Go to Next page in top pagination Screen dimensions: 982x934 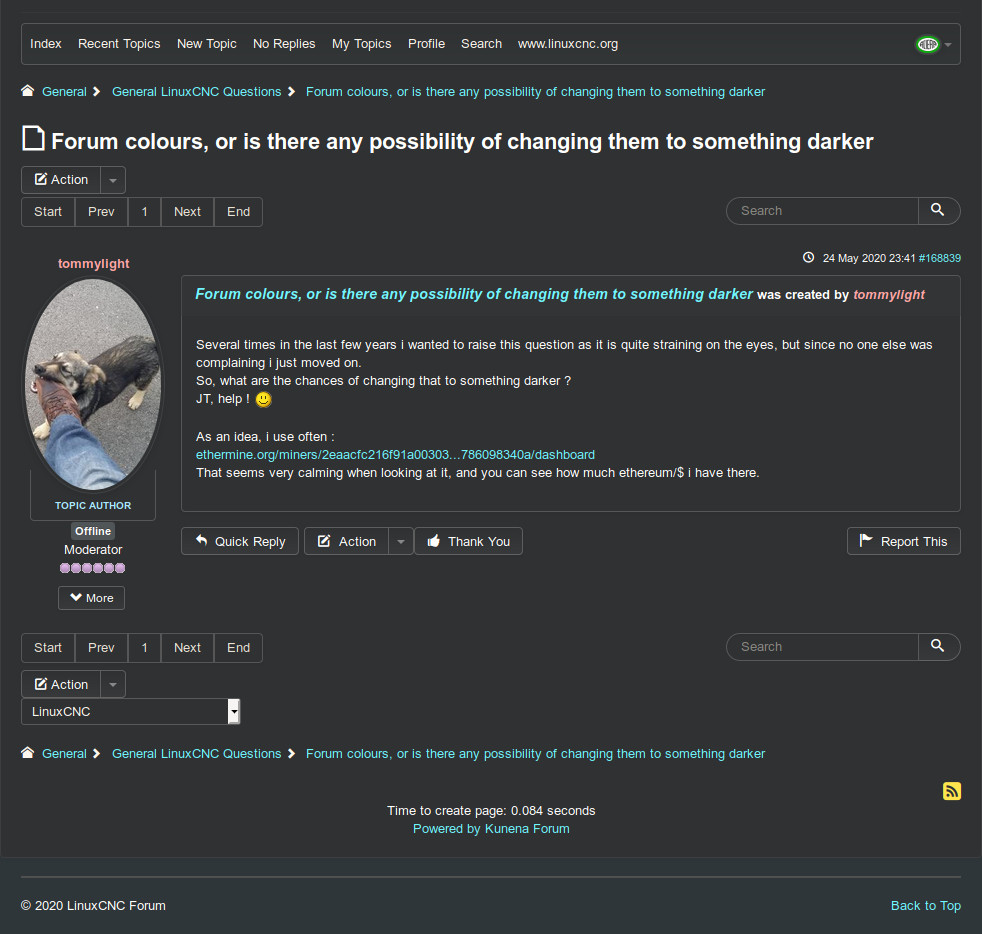point(187,212)
